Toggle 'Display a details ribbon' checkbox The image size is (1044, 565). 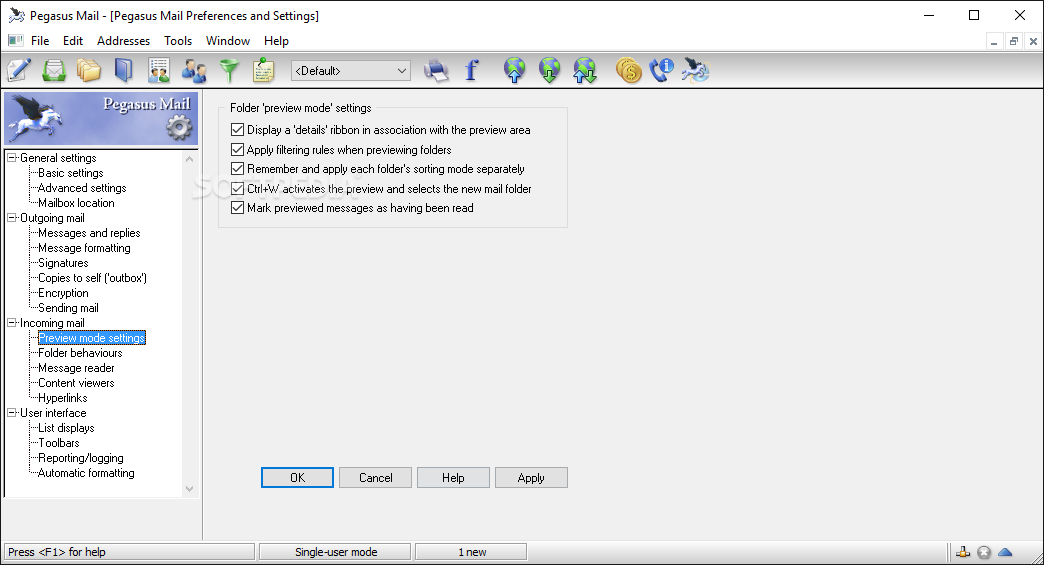[237, 130]
